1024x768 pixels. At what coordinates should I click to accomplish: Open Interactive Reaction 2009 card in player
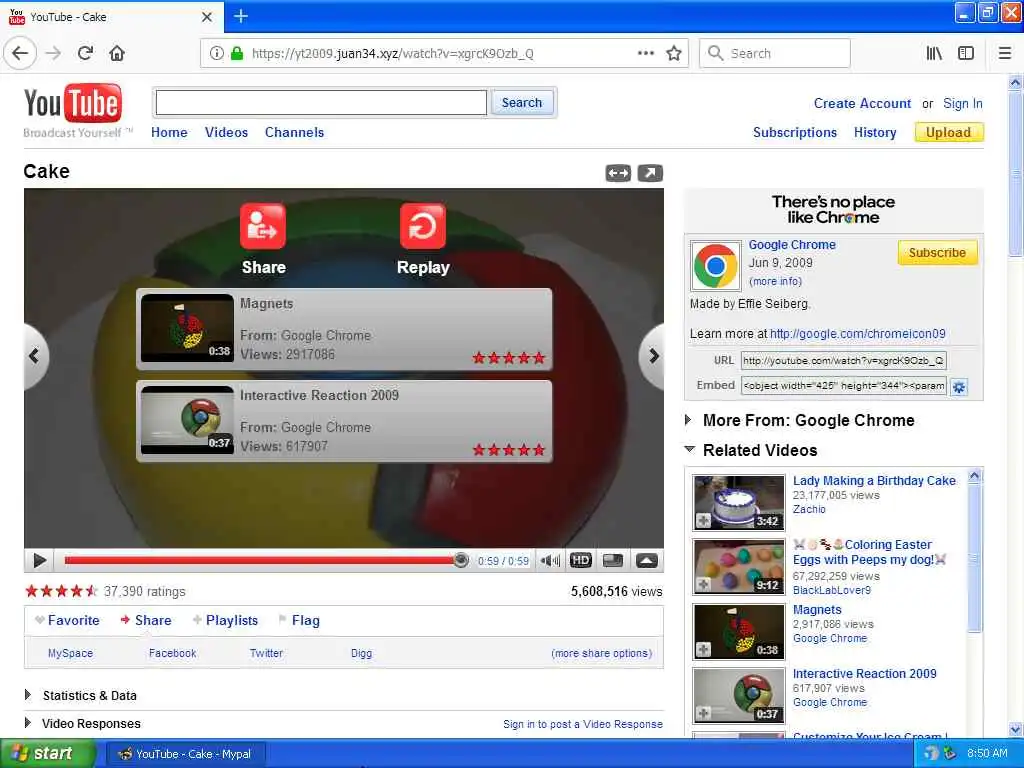pos(344,421)
